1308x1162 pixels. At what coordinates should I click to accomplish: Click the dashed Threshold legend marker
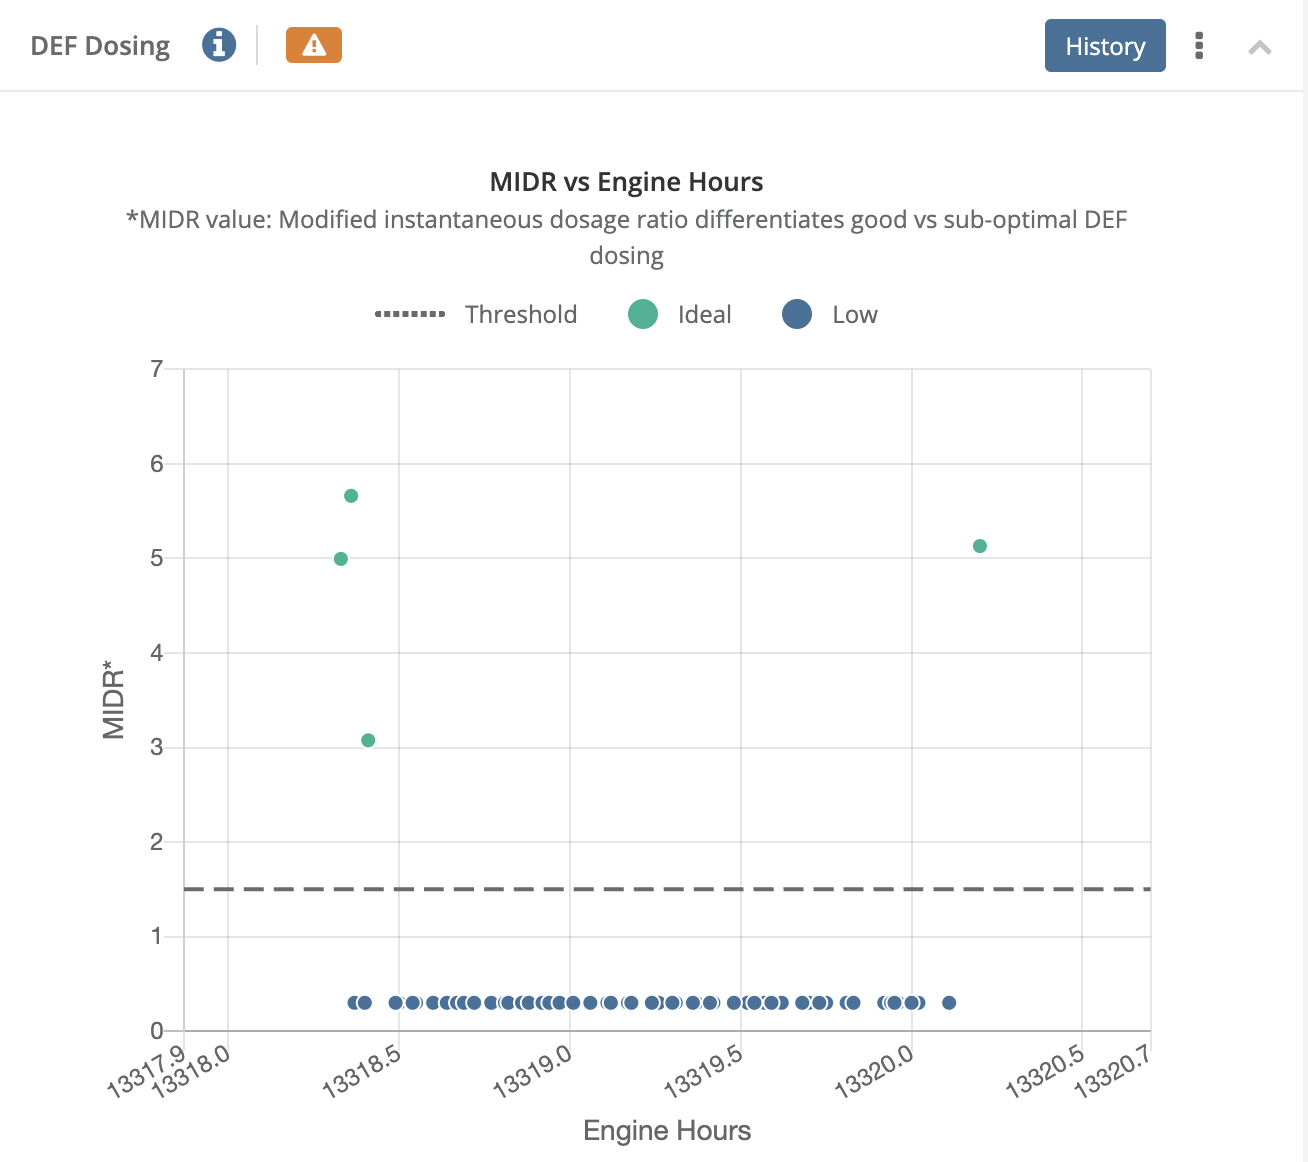coord(410,315)
